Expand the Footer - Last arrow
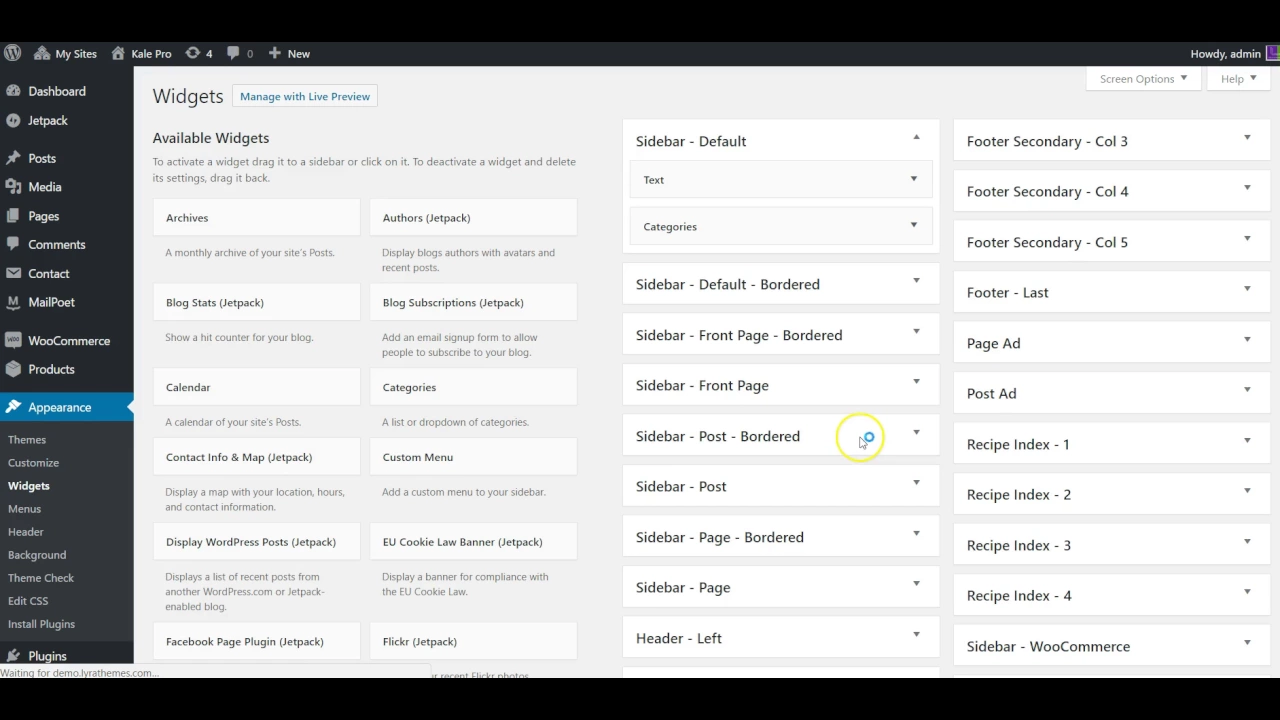The width and height of the screenshot is (1280, 720). 1247,289
